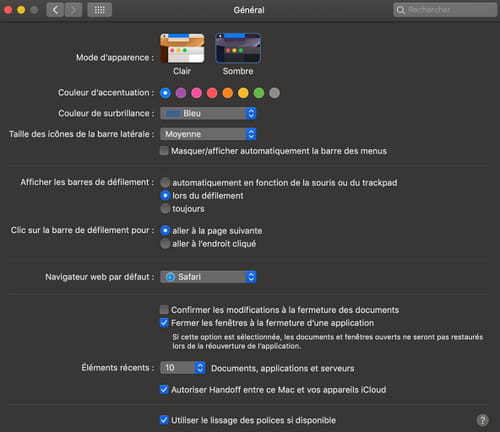The width and height of the screenshot is (500, 432).
Task: Select 'aller à l'endroit cliqué' option
Action: [165, 244]
